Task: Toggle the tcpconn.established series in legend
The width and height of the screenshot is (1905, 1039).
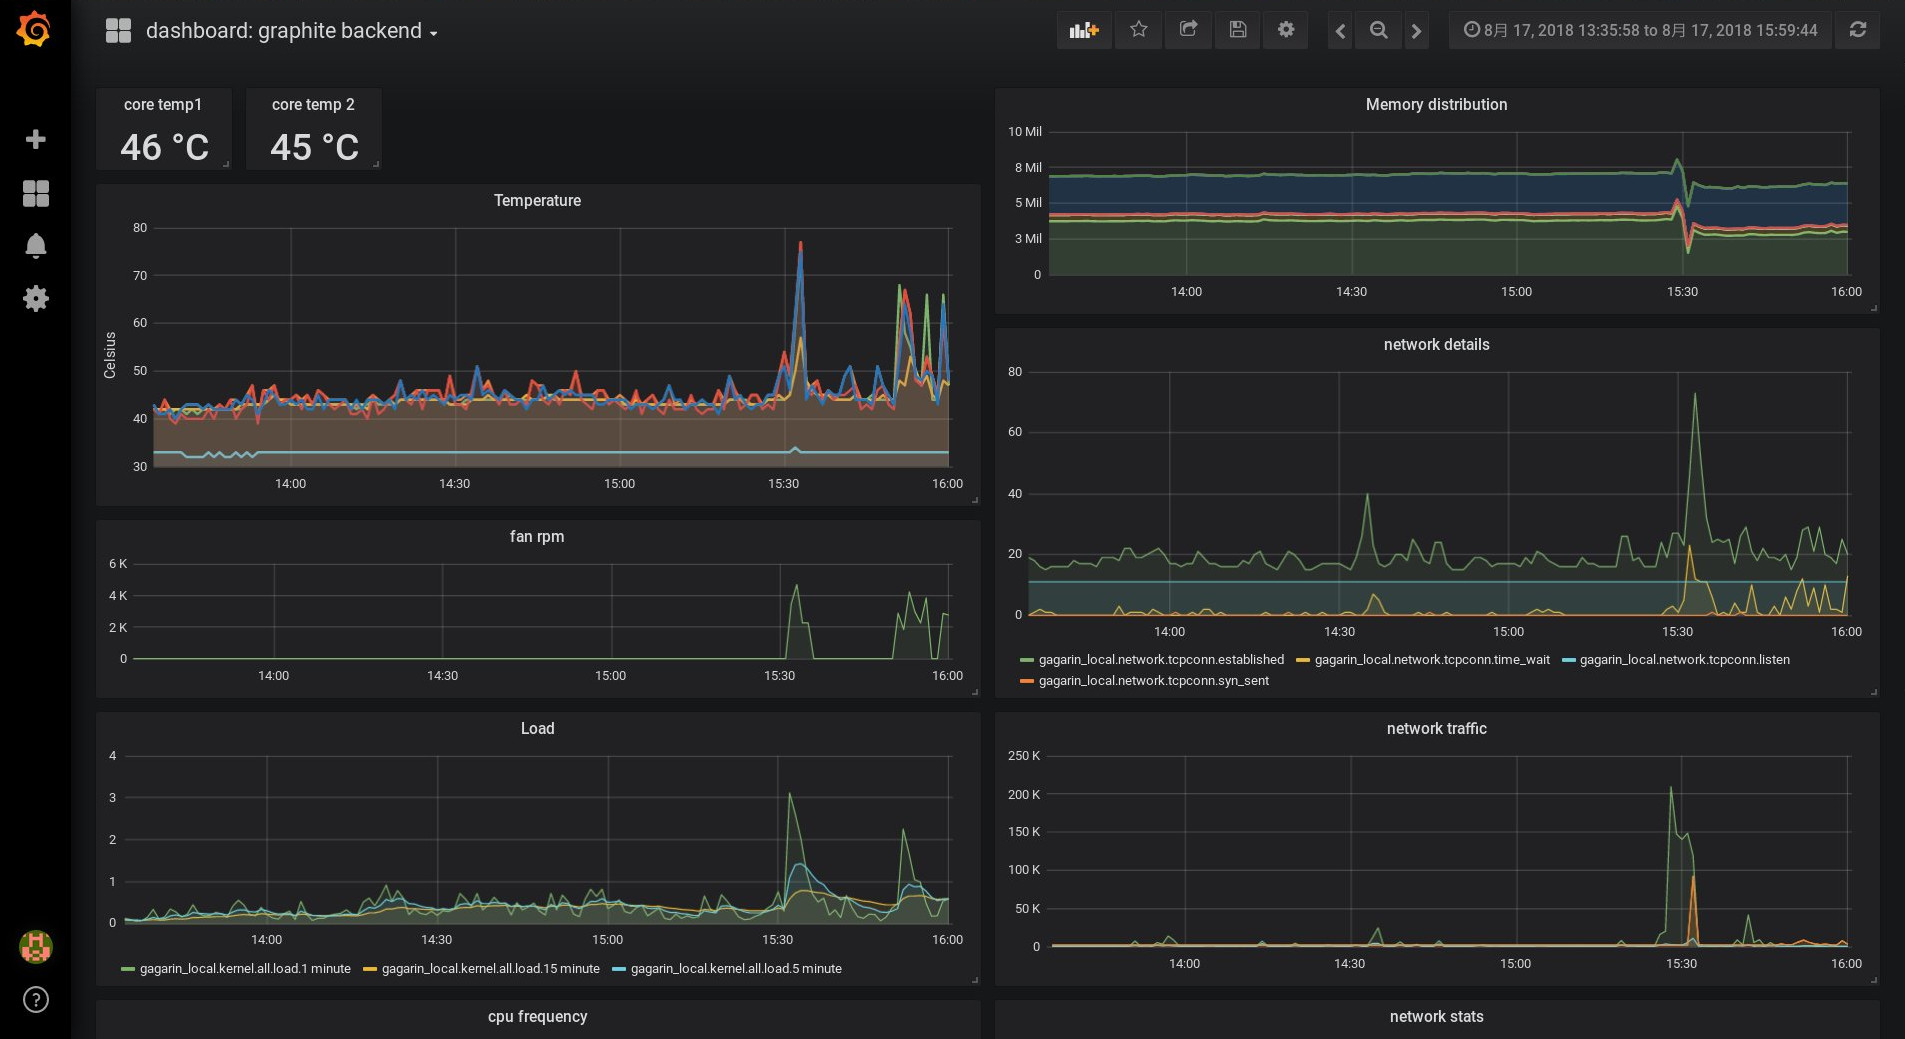Action: pyautogui.click(x=1160, y=660)
